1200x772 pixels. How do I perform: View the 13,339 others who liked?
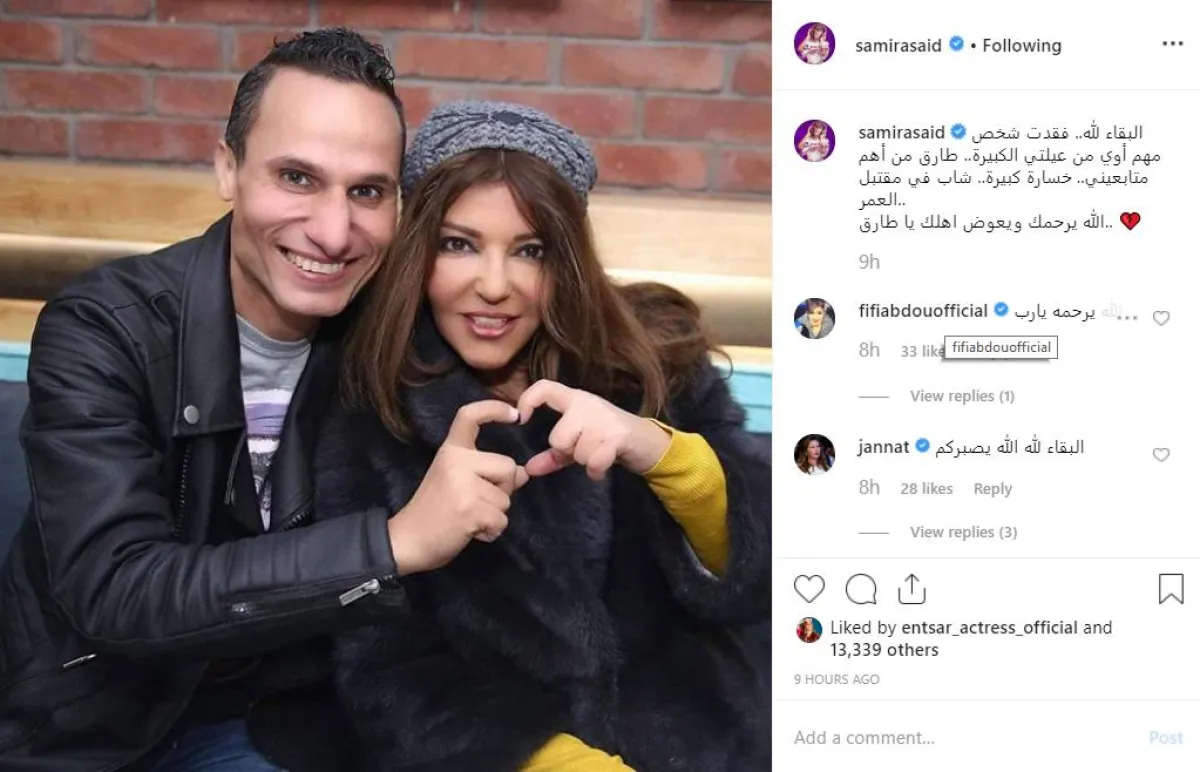click(x=884, y=650)
